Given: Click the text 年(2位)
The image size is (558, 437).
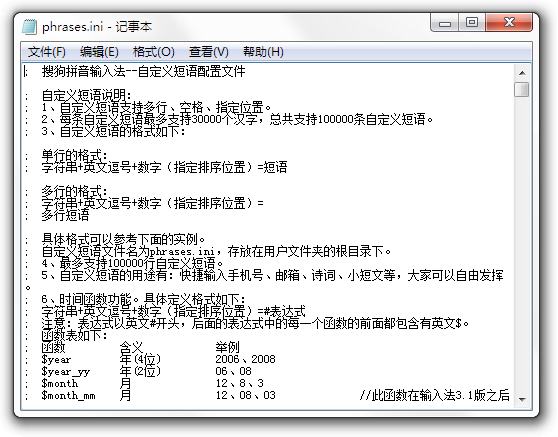Looking at the screenshot, I should (140, 371).
